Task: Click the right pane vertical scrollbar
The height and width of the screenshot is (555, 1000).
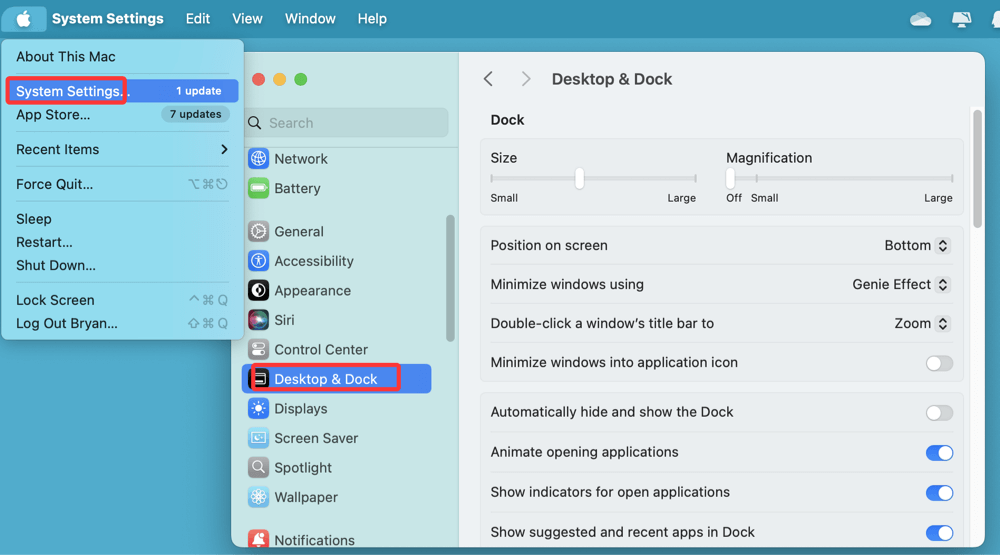Action: pyautogui.click(x=977, y=169)
